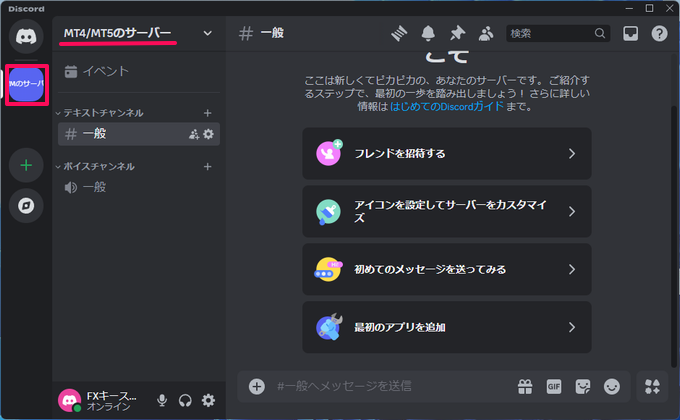
Task: Open the emoji picker smiley icon
Action: pyautogui.click(x=612, y=386)
